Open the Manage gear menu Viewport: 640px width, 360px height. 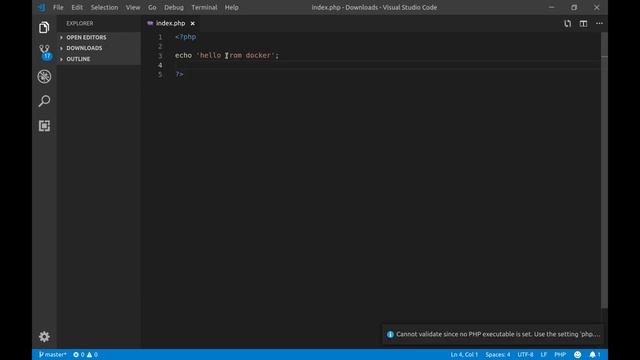pyautogui.click(x=44, y=336)
